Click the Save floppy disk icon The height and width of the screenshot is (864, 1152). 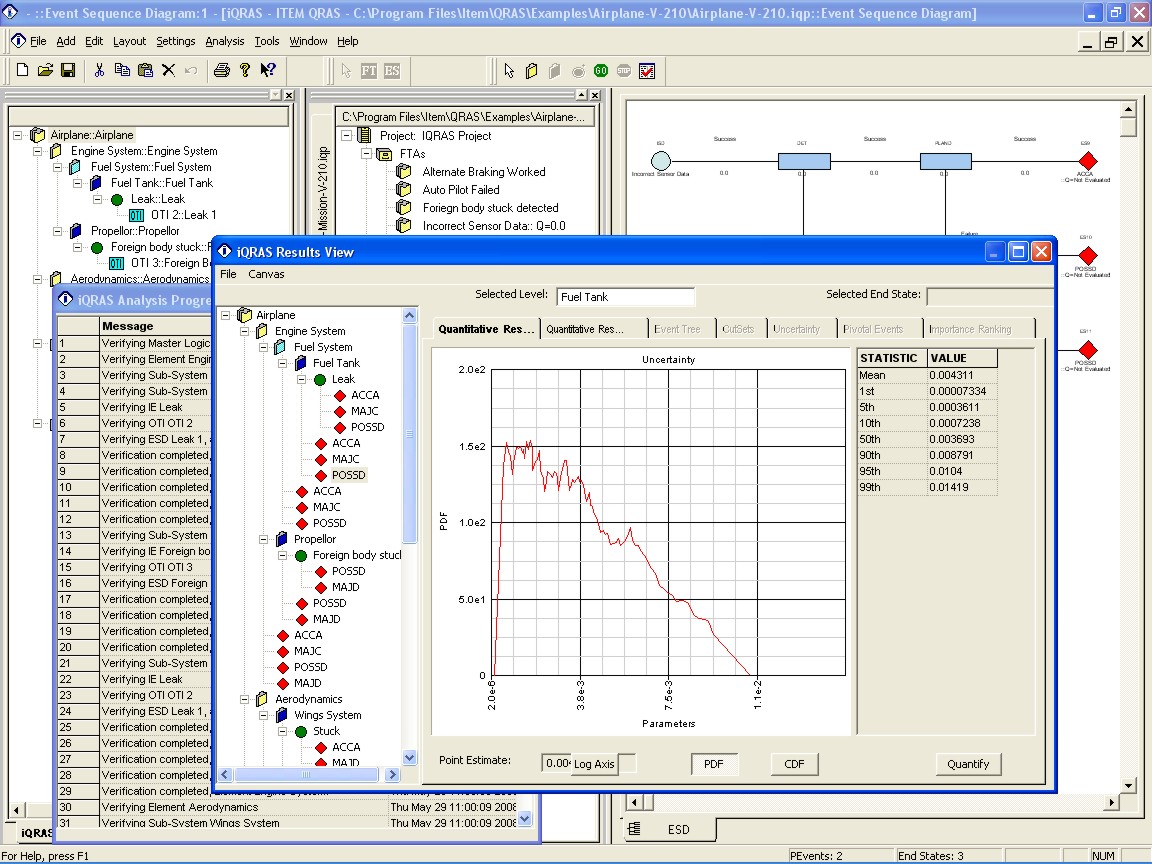pyautogui.click(x=68, y=71)
